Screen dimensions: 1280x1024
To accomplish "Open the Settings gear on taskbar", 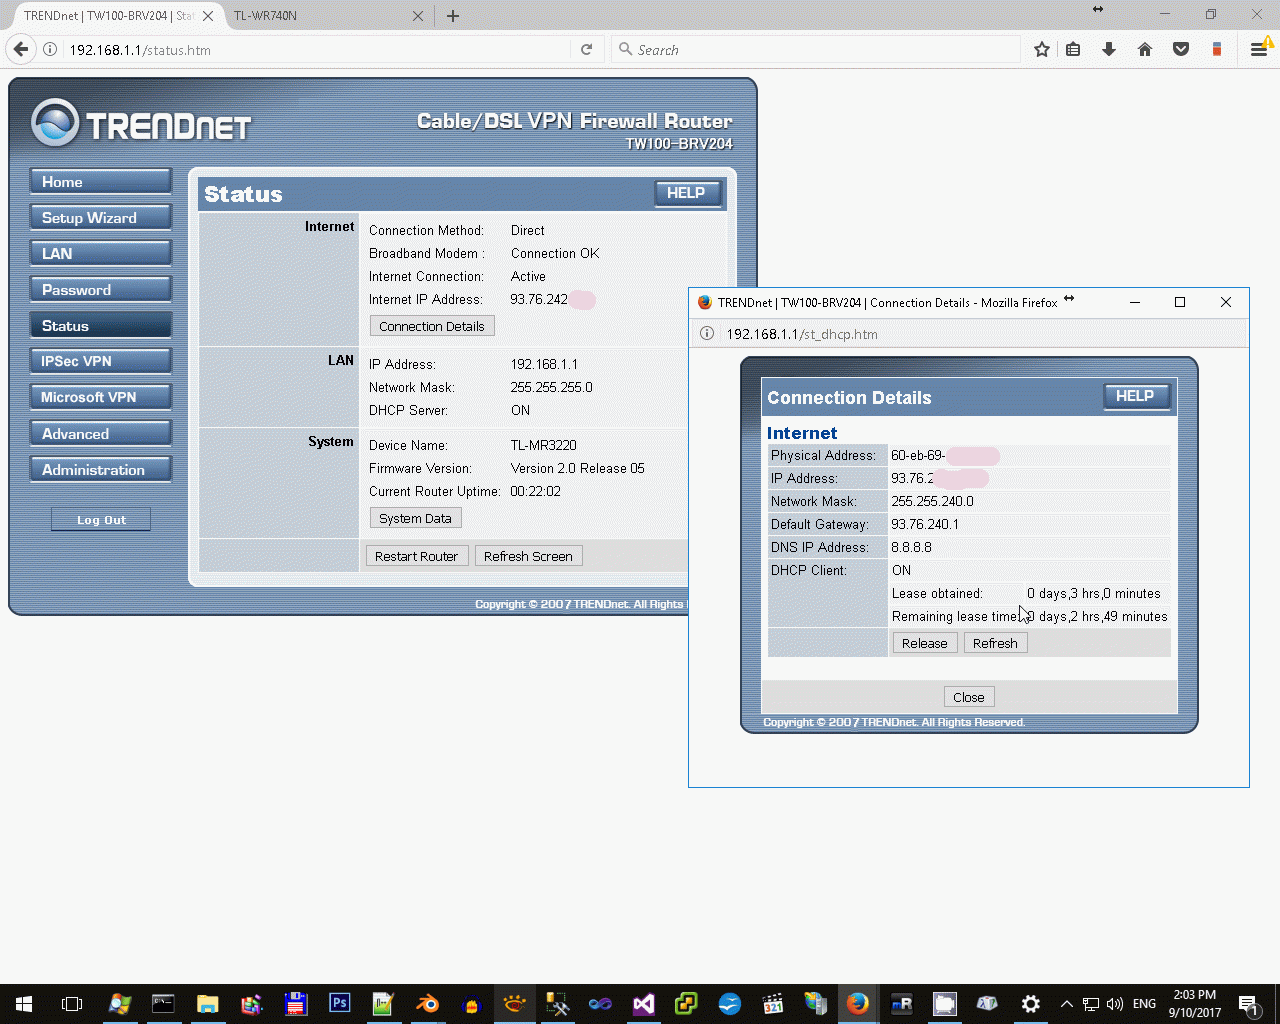I will click(x=1031, y=1004).
